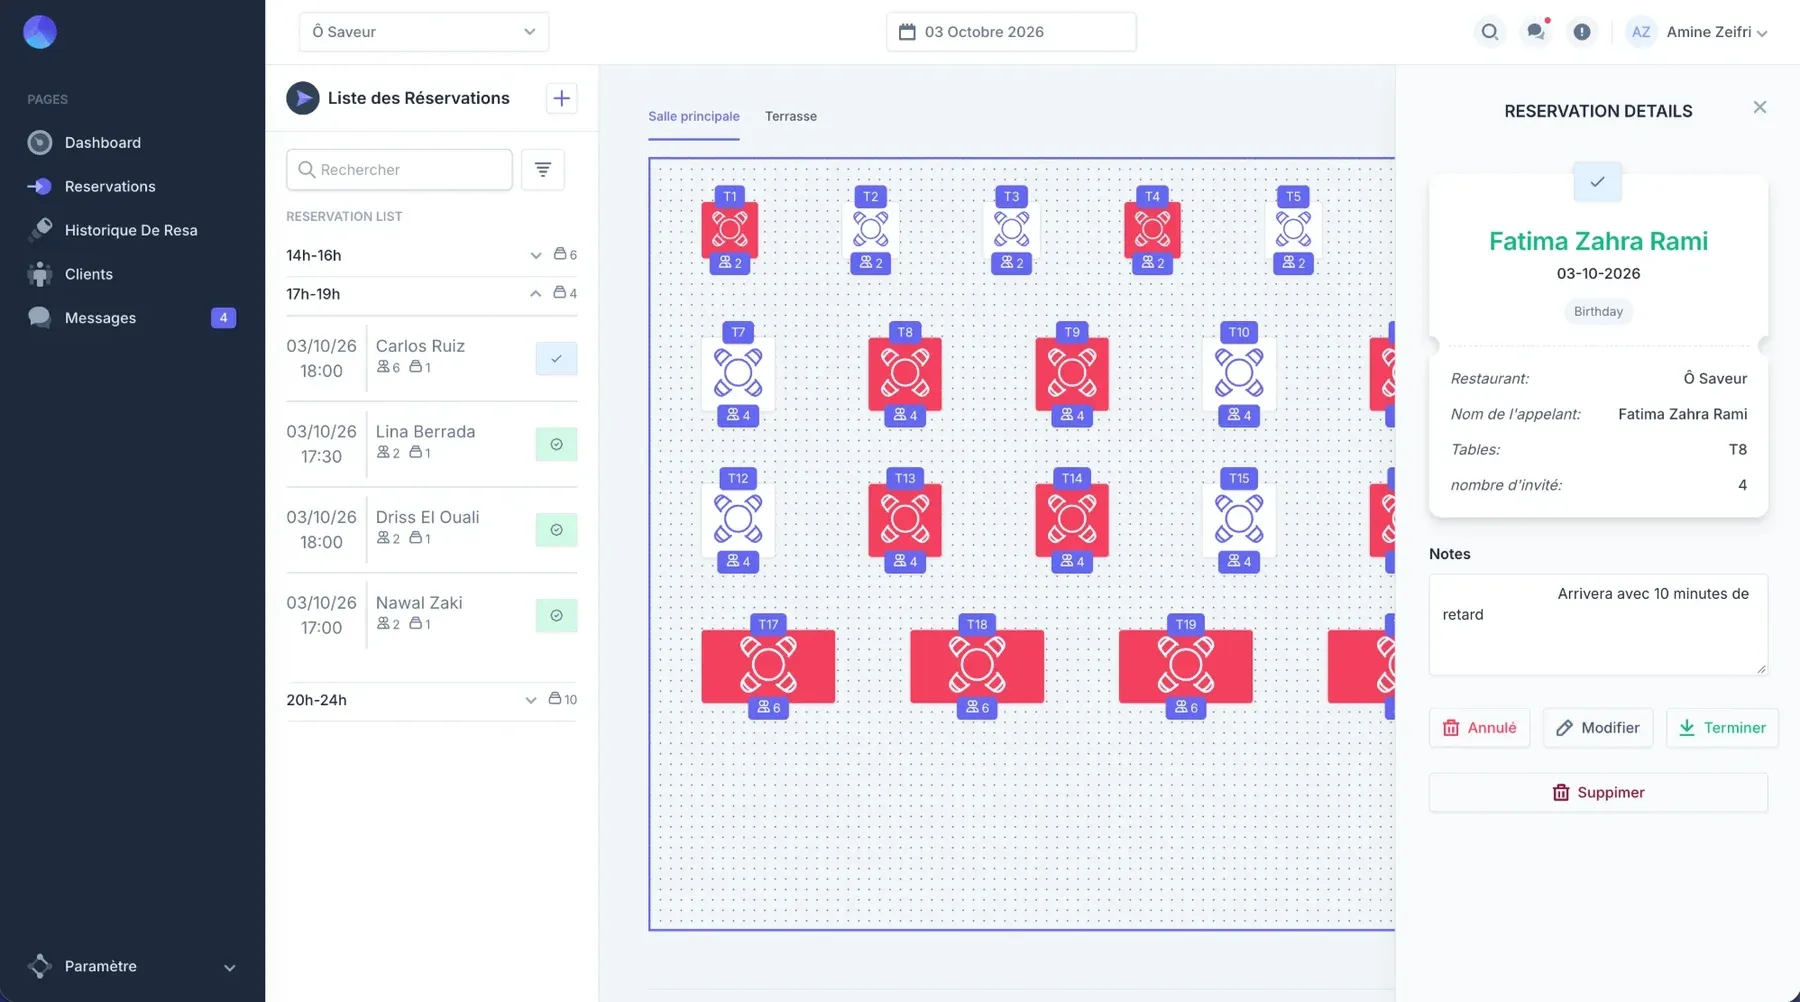The image size is (1800, 1002).
Task: Expand the 14h-16h time slot group
Action: point(431,255)
